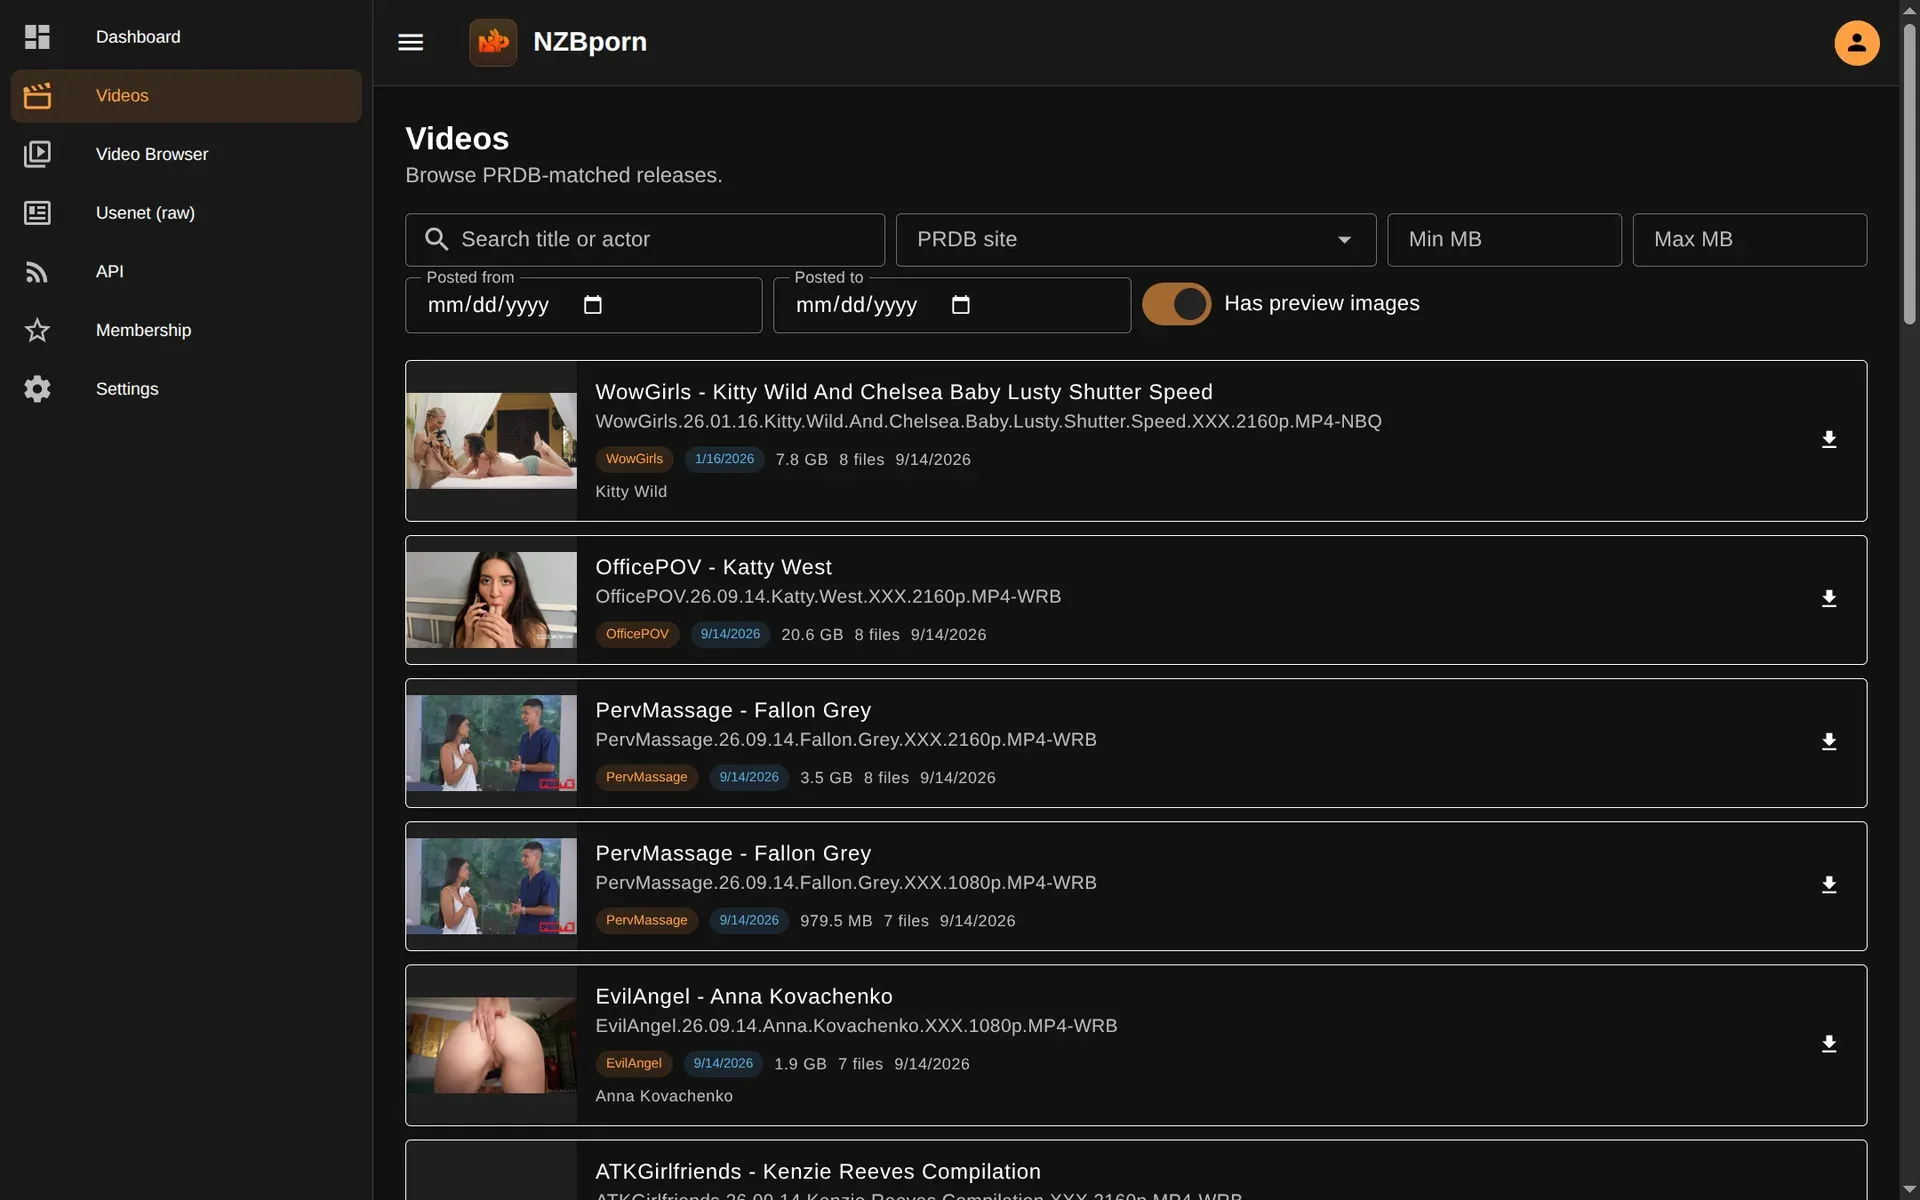Image resolution: width=1920 pixels, height=1200 pixels.
Task: Open Video Browser from the sidebar
Action: (x=186, y=154)
